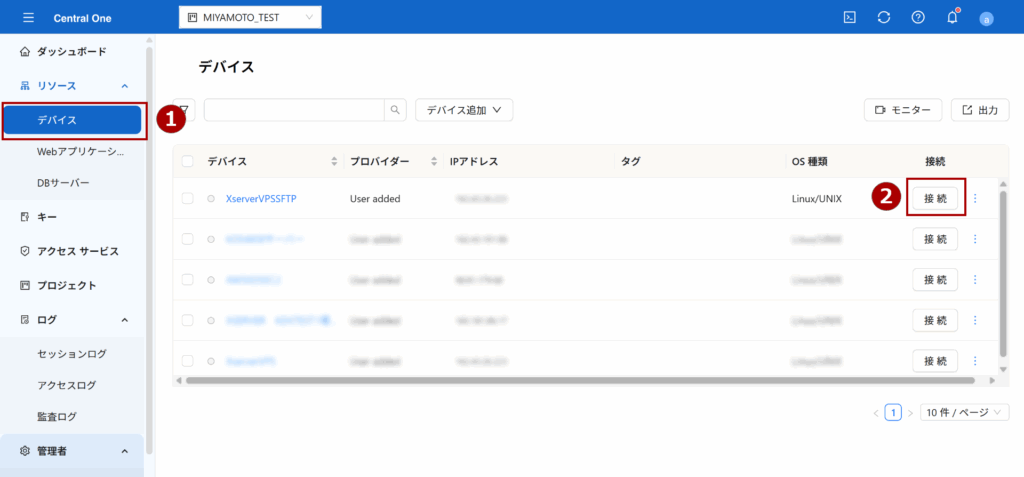
Task: Check the second device row checkbox
Action: 188,239
